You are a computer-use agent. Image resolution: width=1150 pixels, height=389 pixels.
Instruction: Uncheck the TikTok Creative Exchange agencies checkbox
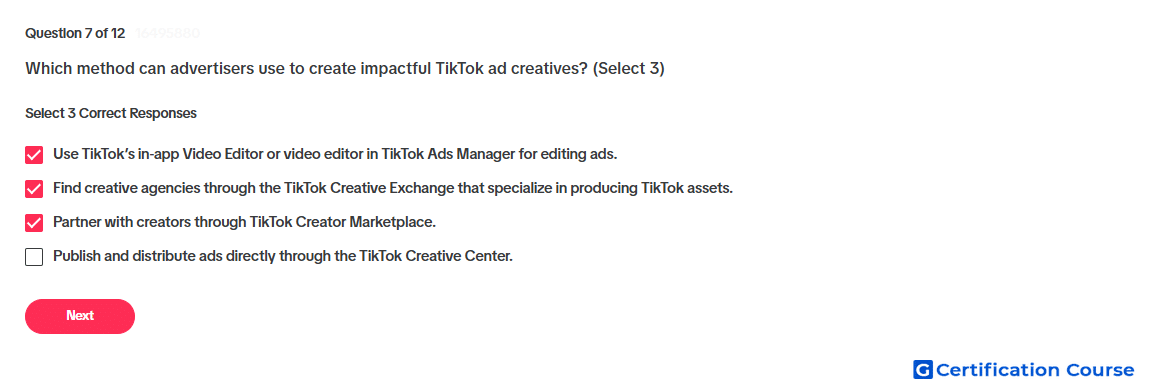pyautogui.click(x=34, y=189)
